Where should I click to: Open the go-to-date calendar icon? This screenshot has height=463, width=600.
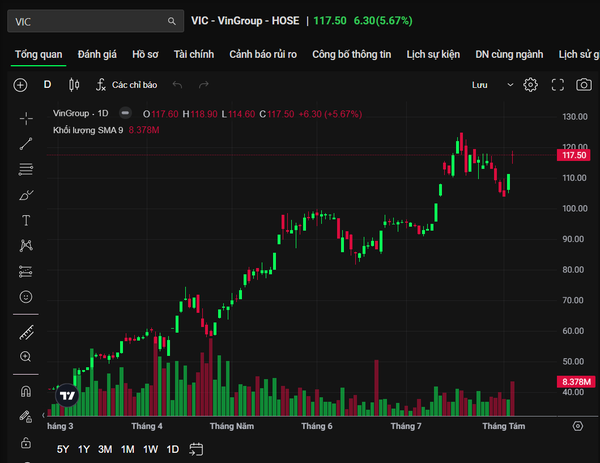click(x=196, y=449)
